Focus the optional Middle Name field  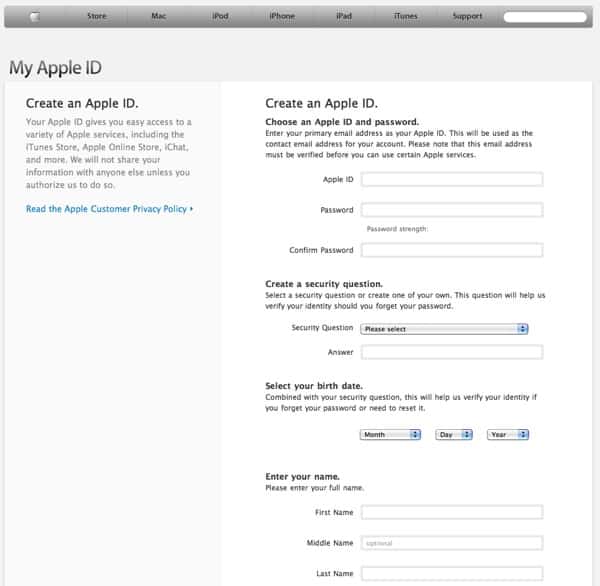[x=452, y=543]
